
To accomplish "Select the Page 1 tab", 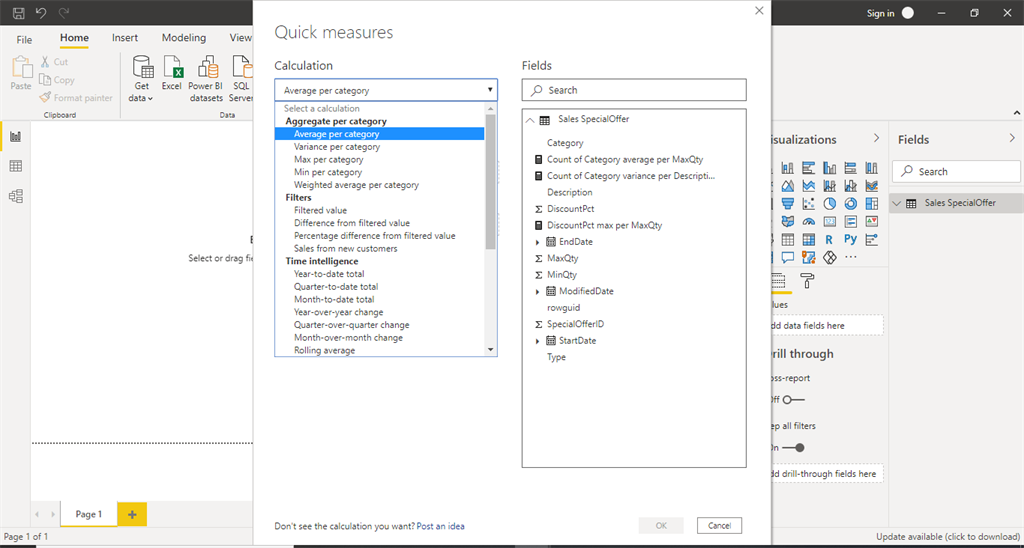I will pyautogui.click(x=89, y=514).
